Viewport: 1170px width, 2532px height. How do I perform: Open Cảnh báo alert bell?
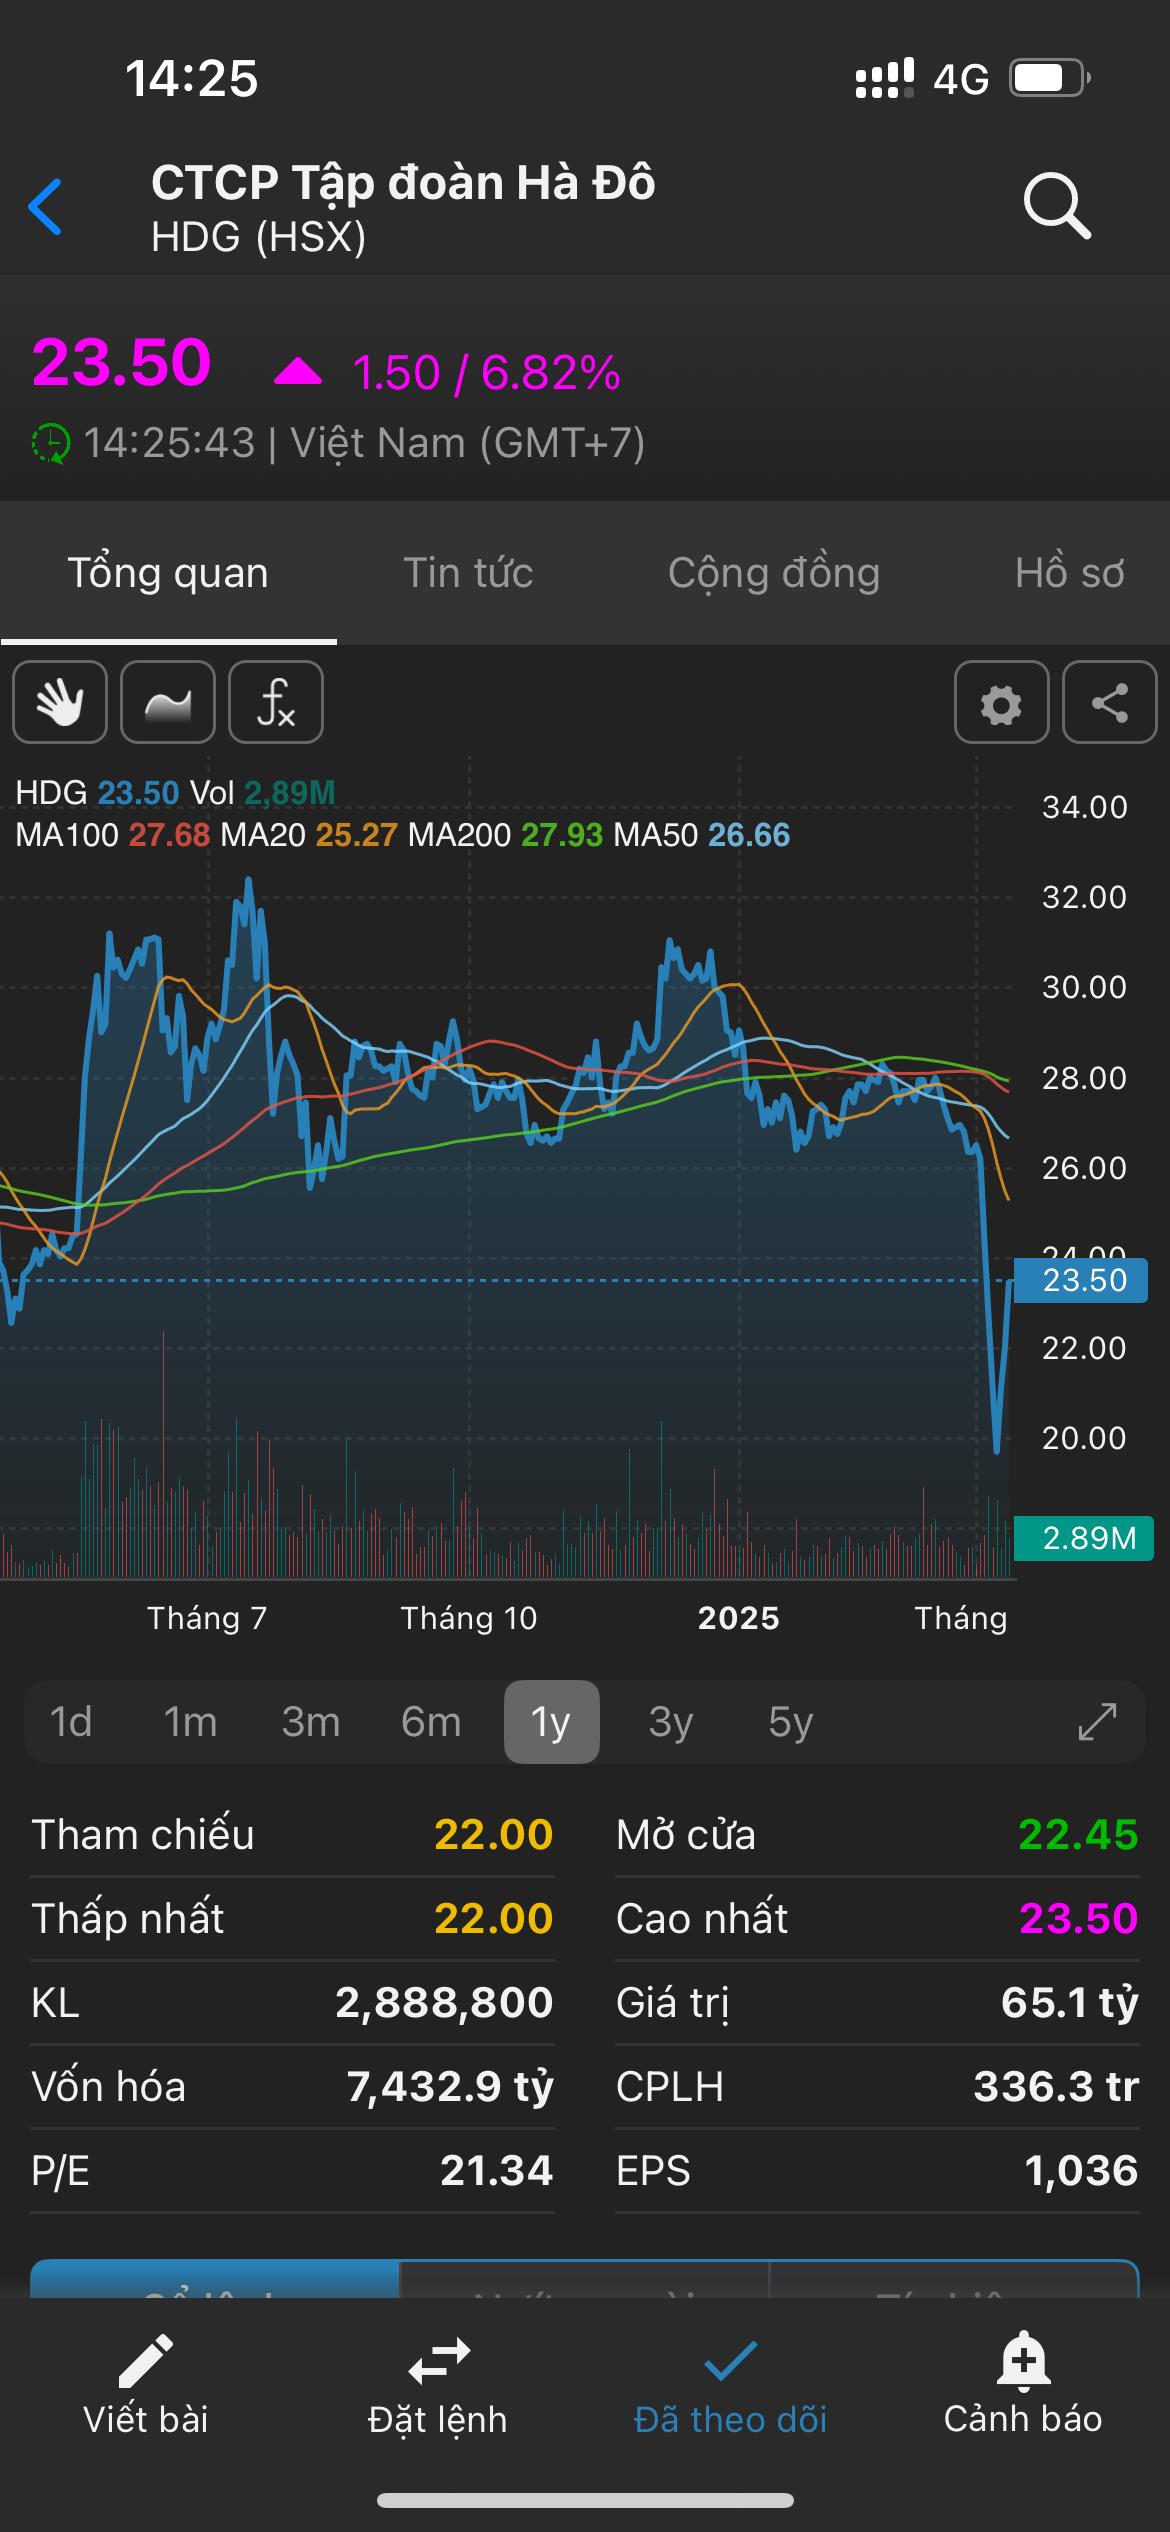[x=1023, y=2384]
